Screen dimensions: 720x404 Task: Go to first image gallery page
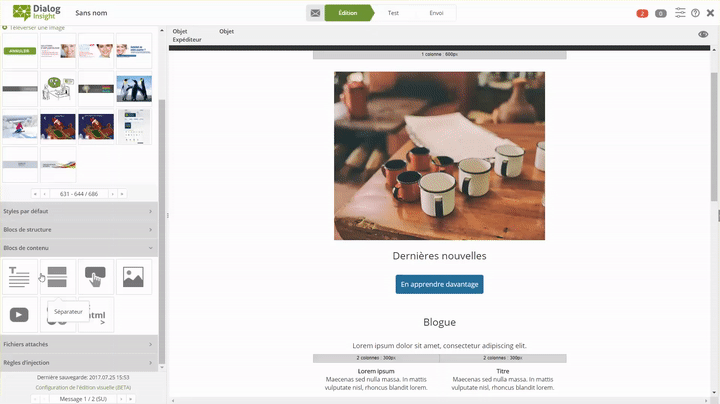point(35,194)
